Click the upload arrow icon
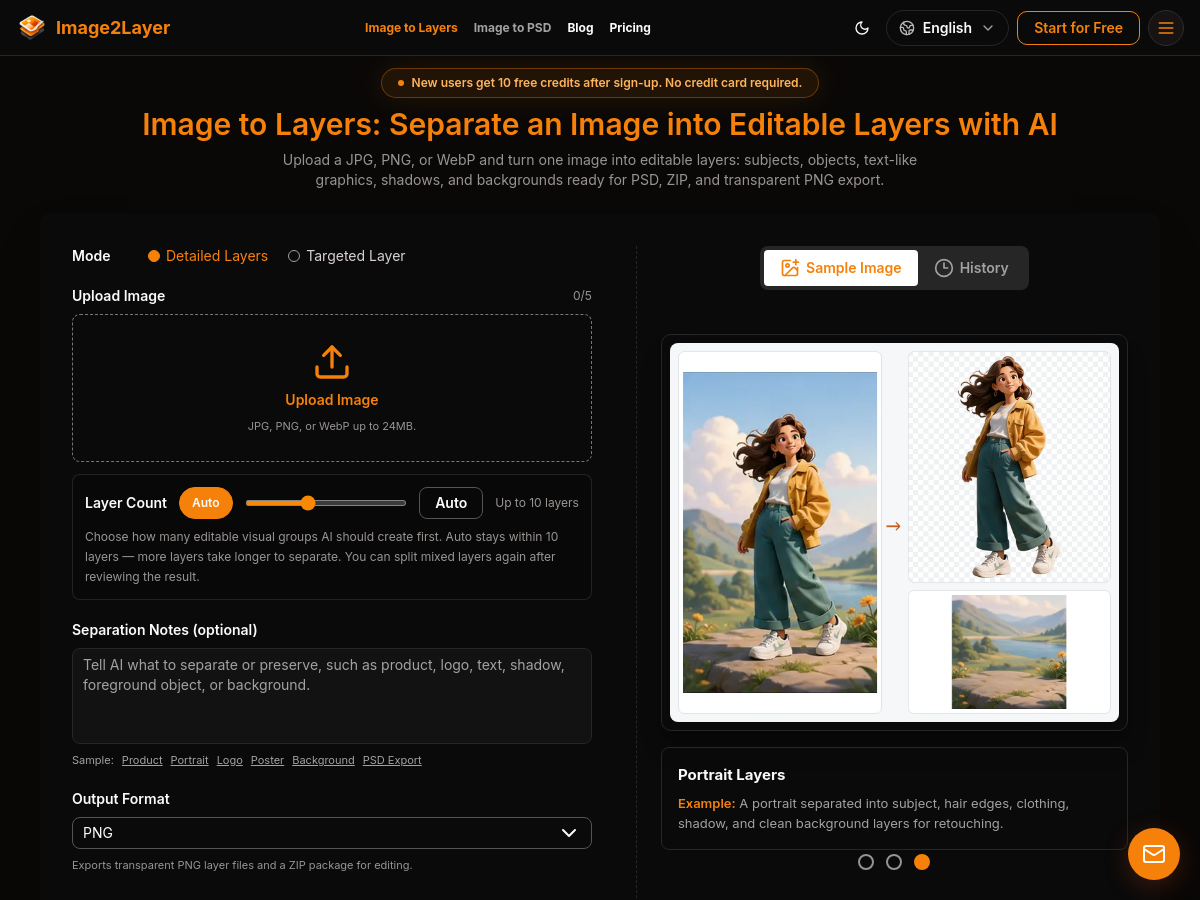 point(332,362)
